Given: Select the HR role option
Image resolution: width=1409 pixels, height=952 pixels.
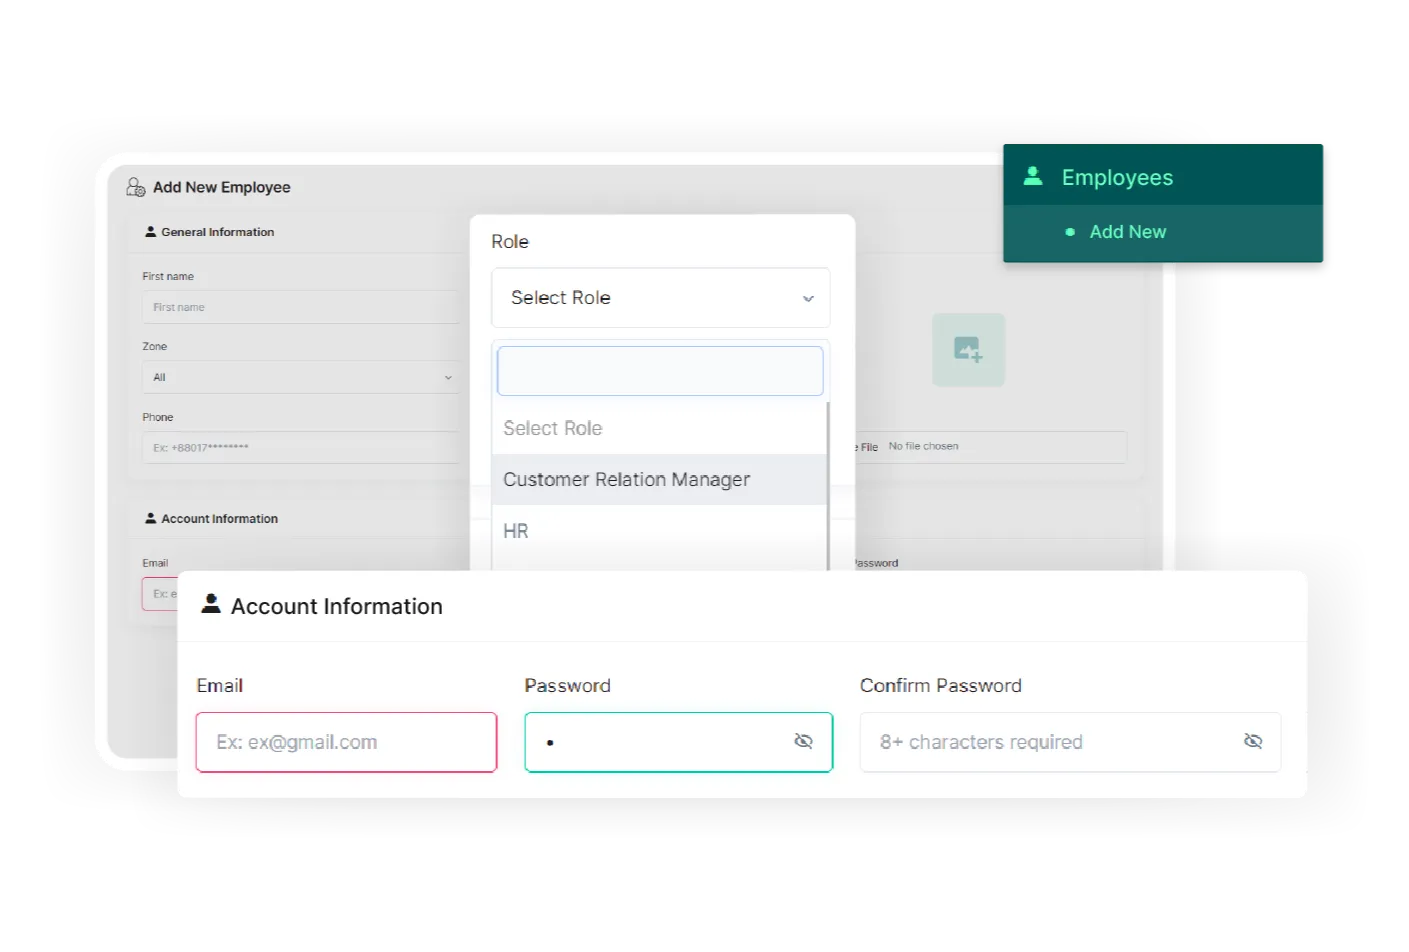Looking at the screenshot, I should click(516, 531).
